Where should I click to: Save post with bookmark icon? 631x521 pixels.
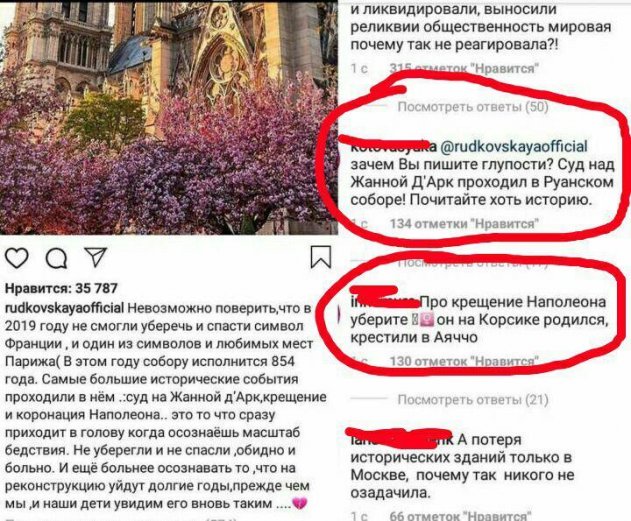[x=321, y=257]
